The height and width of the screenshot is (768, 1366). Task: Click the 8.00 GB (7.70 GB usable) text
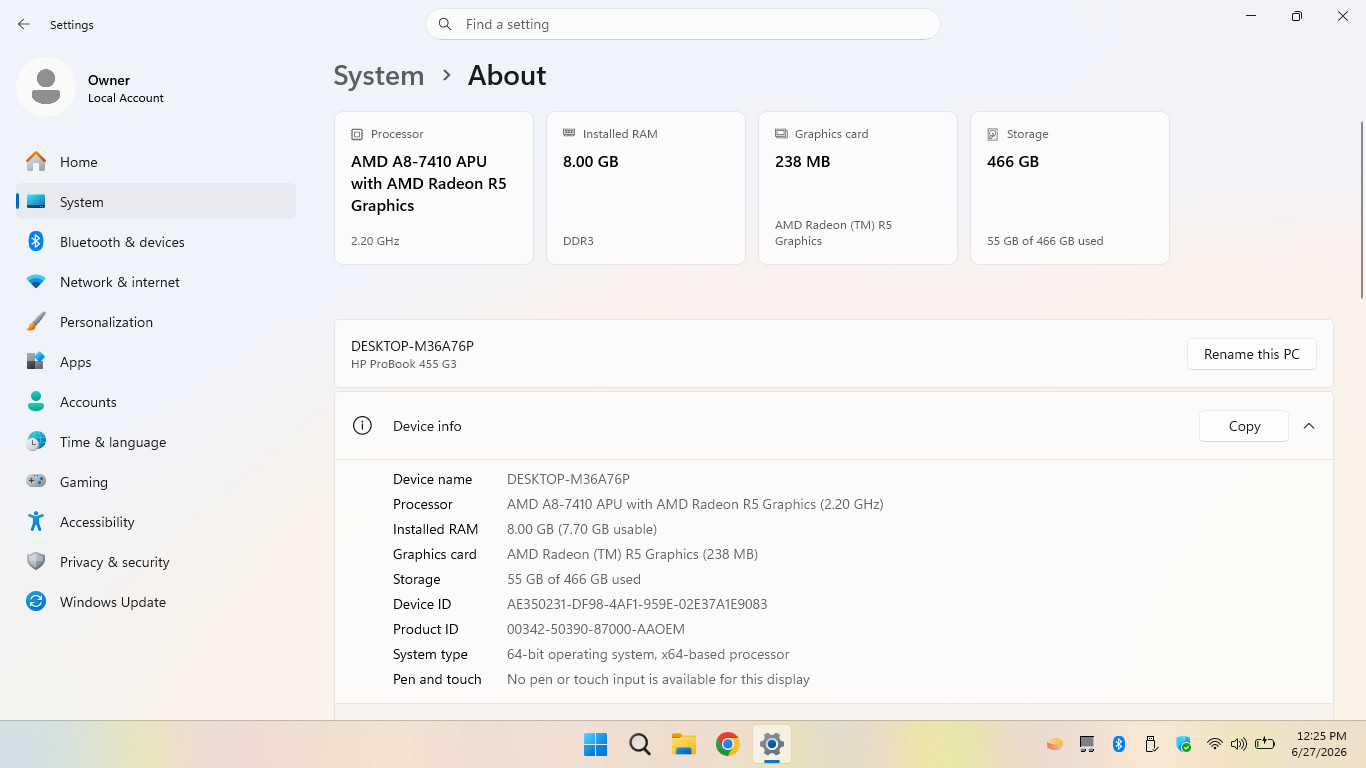click(x=582, y=529)
